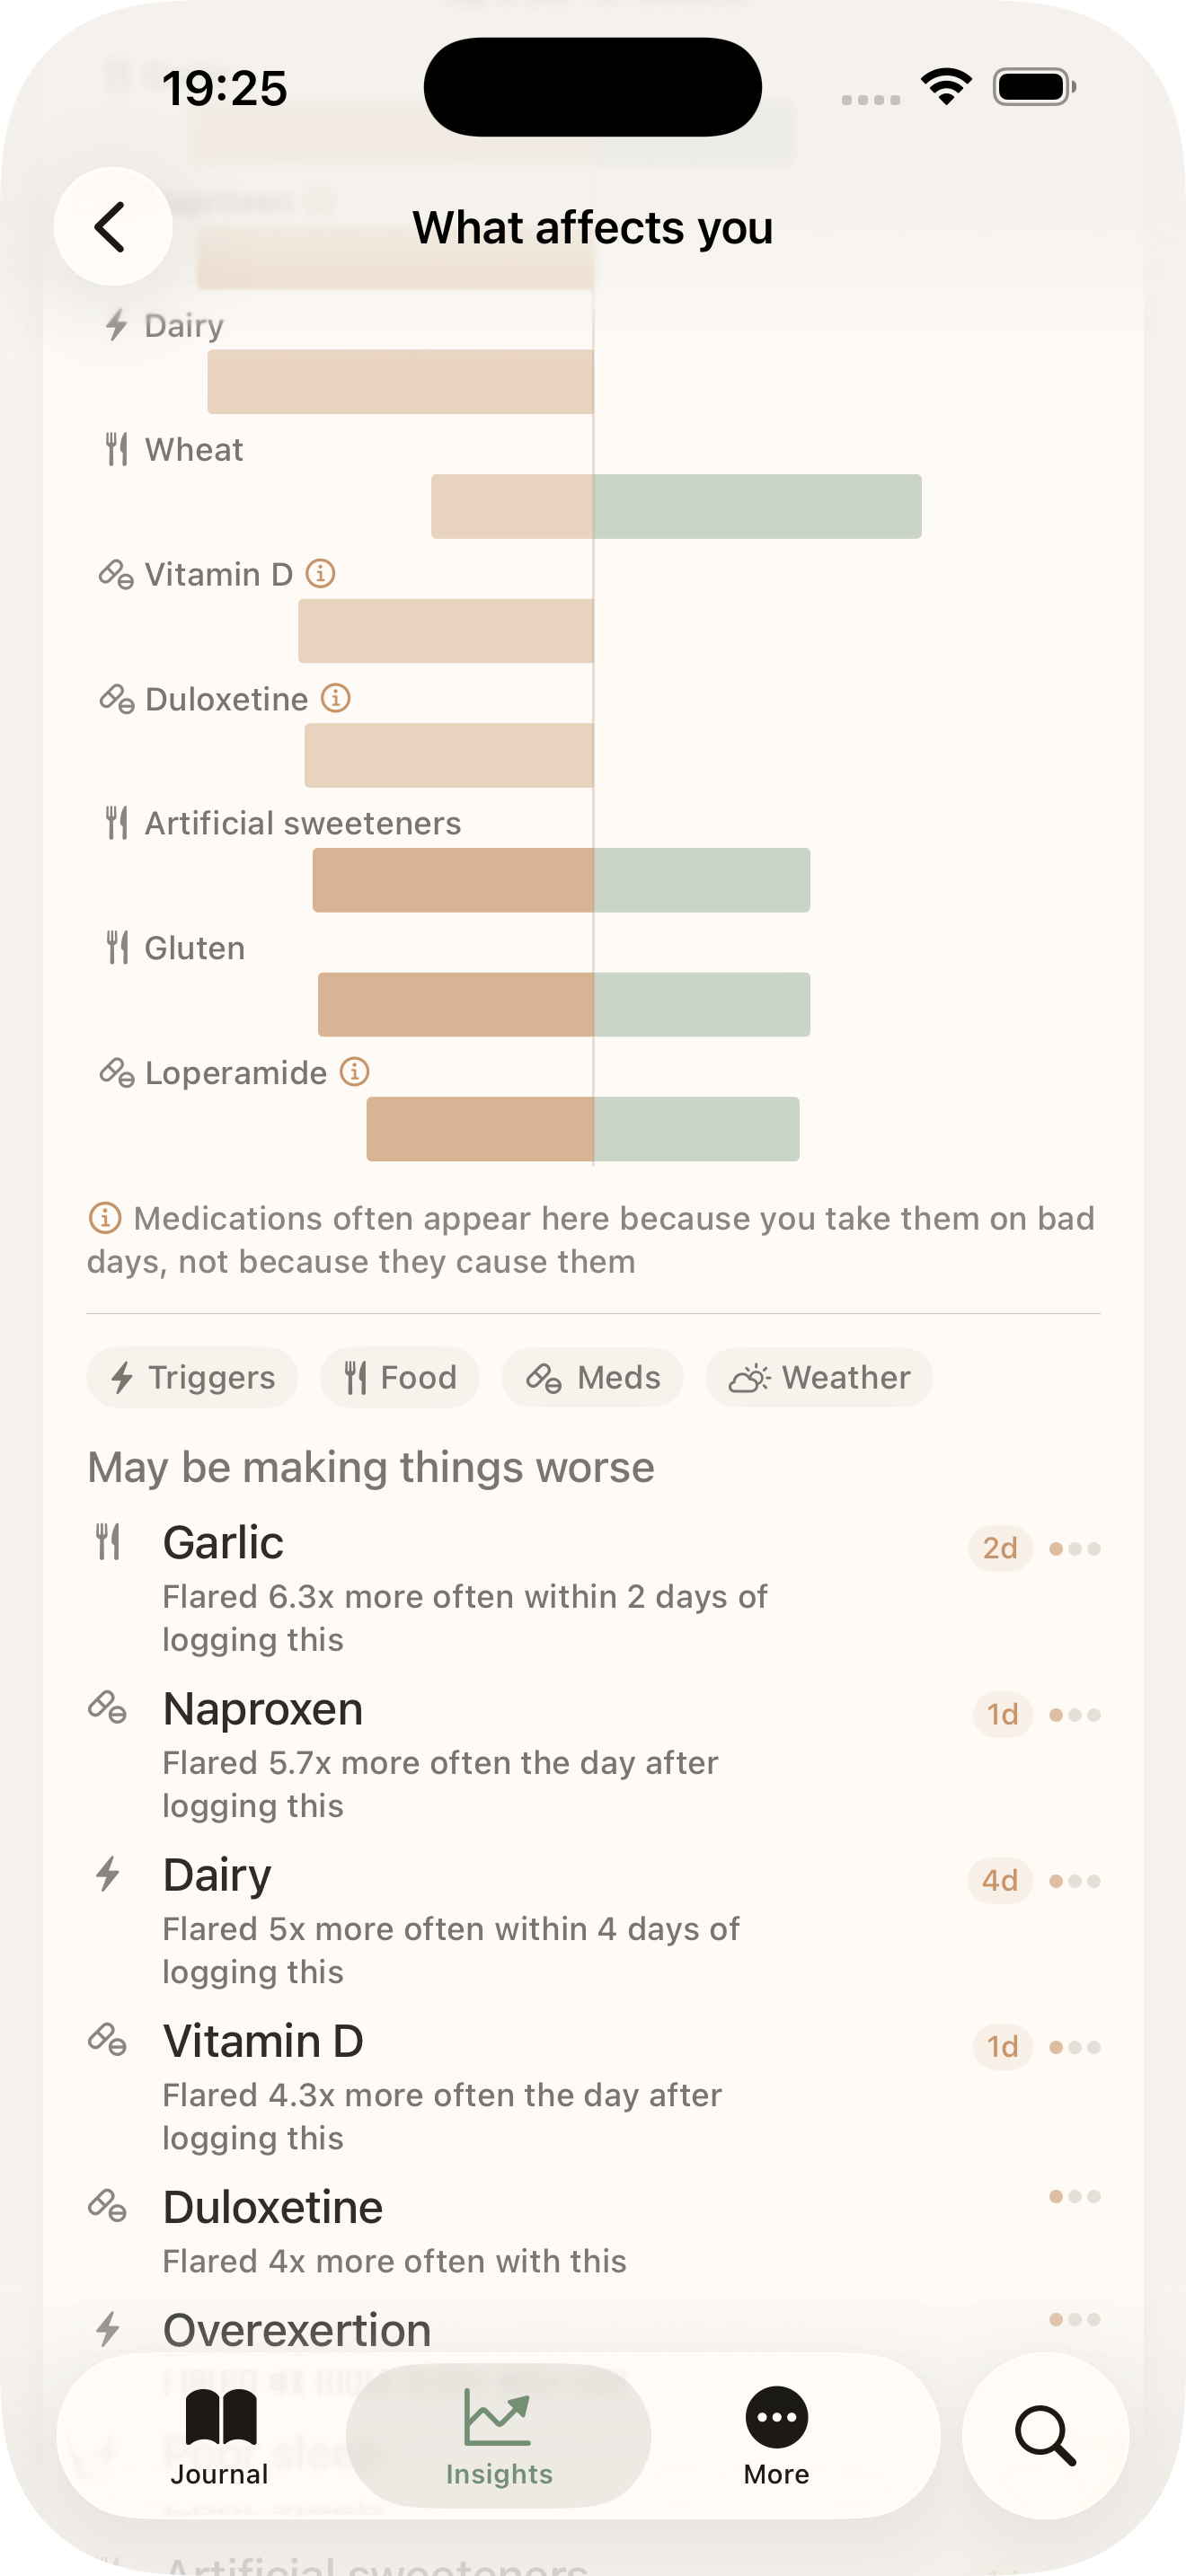Enable the Weather filter chip
1186x2576 pixels.
pyautogui.click(x=819, y=1378)
